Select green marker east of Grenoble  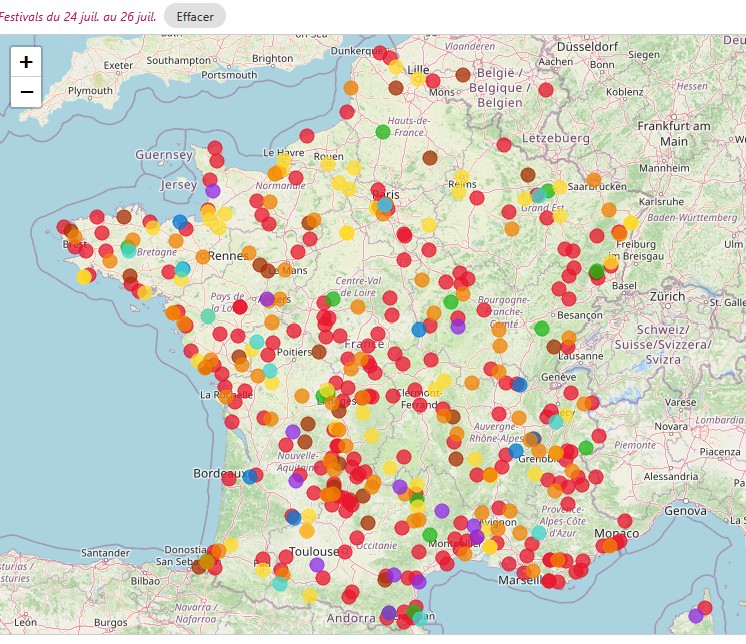click(x=586, y=448)
